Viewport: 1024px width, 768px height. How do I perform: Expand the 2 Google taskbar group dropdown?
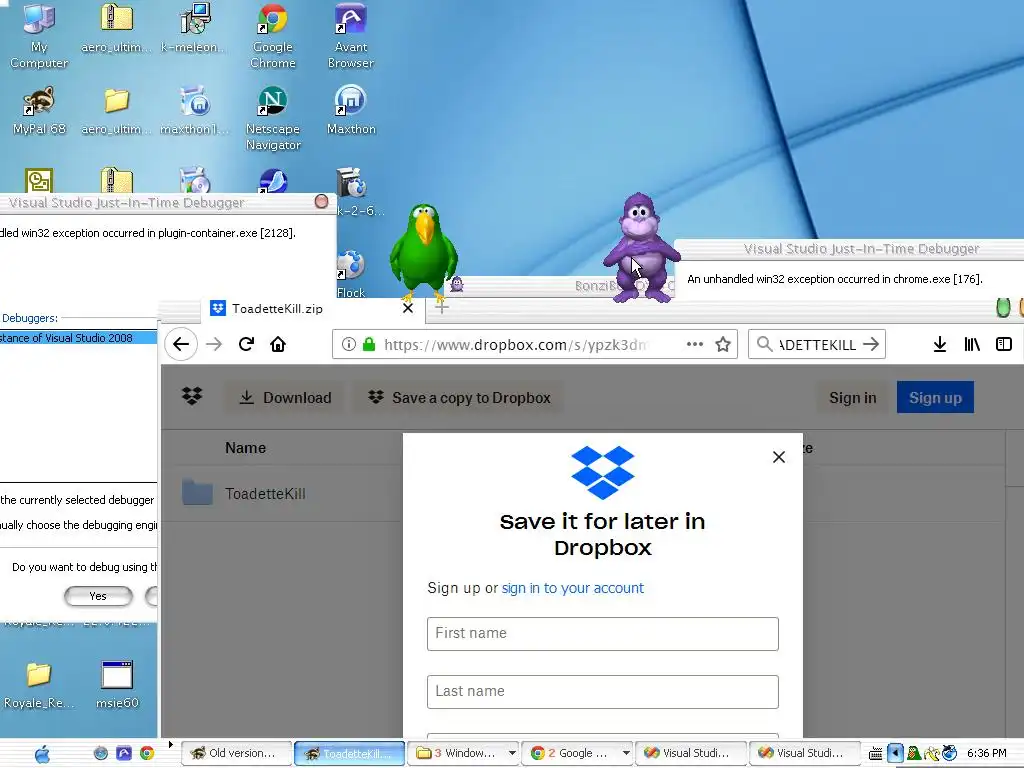point(626,753)
